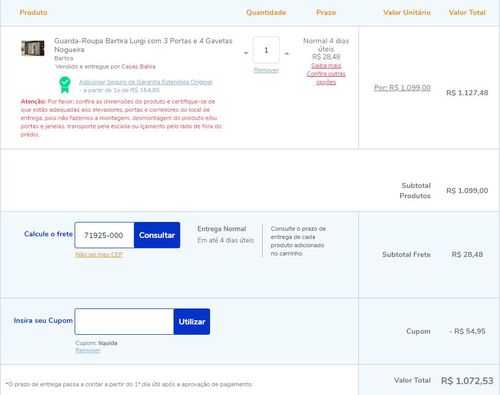Click the Subtotal Frete value R$ 28,48
The height and width of the screenshot is (395, 500).
pyautogui.click(x=467, y=254)
